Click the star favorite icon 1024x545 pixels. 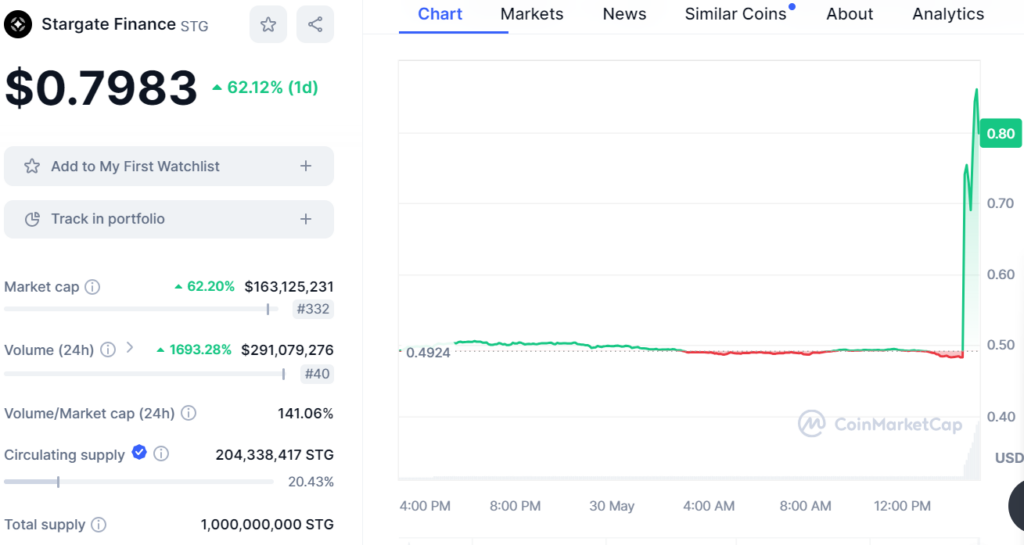268,24
